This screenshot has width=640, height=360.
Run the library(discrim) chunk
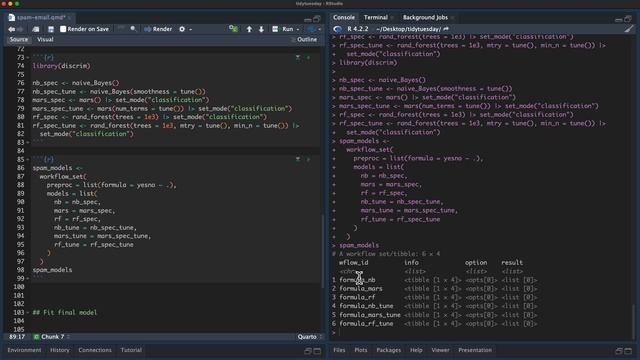point(308,58)
